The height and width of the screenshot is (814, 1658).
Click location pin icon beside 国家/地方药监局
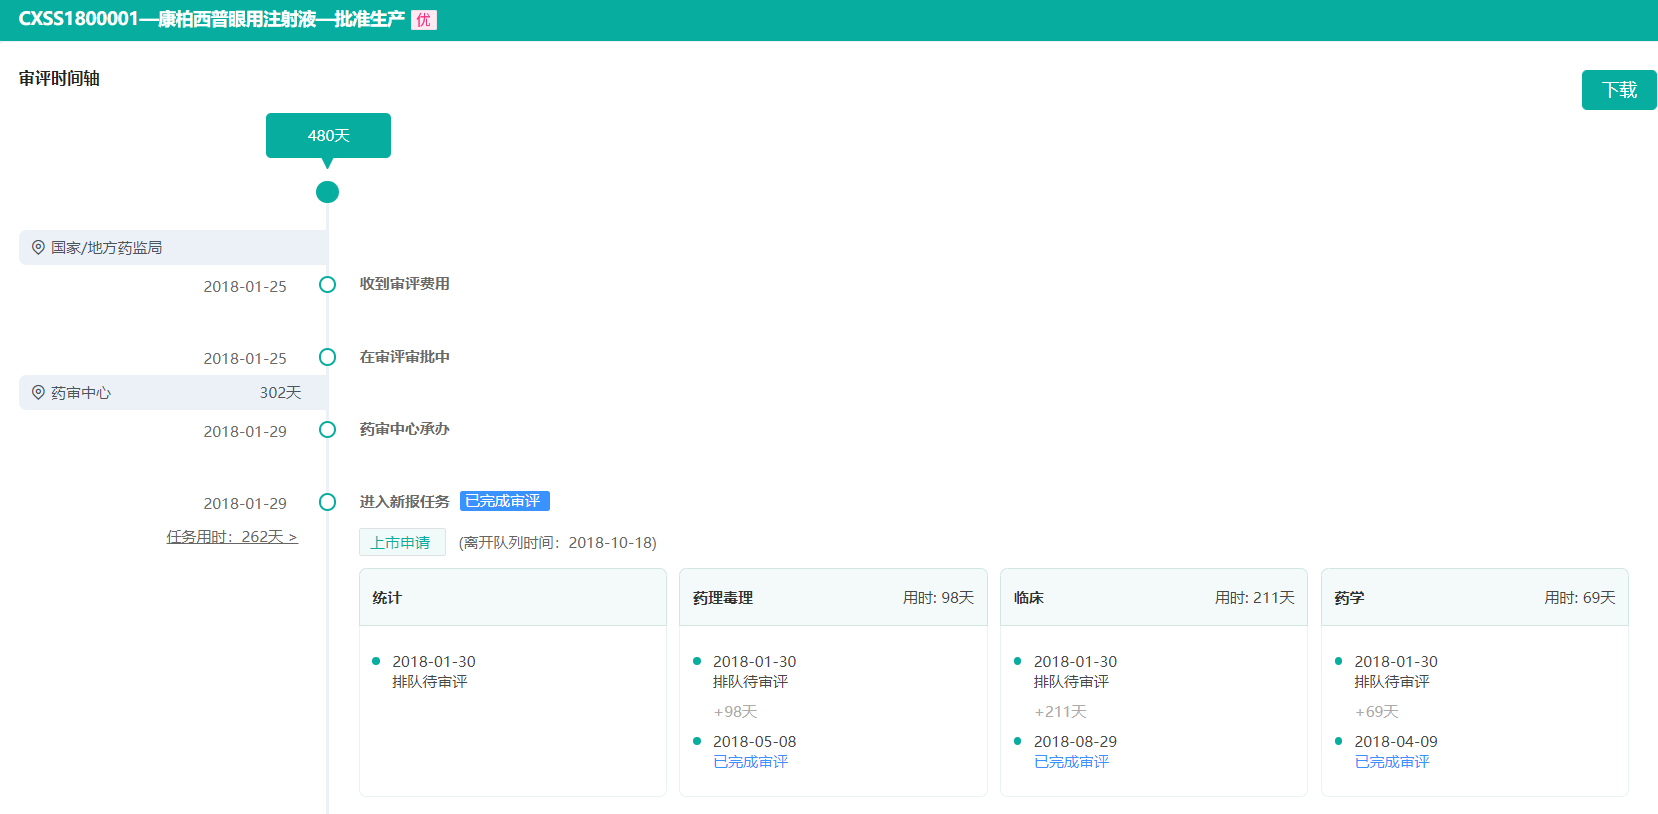coord(38,247)
